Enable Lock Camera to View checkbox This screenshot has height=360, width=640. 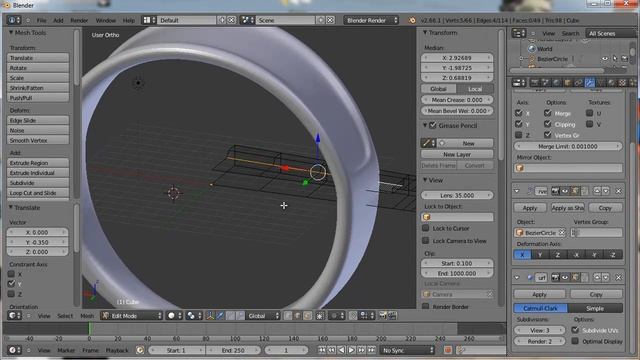pyautogui.click(x=426, y=240)
